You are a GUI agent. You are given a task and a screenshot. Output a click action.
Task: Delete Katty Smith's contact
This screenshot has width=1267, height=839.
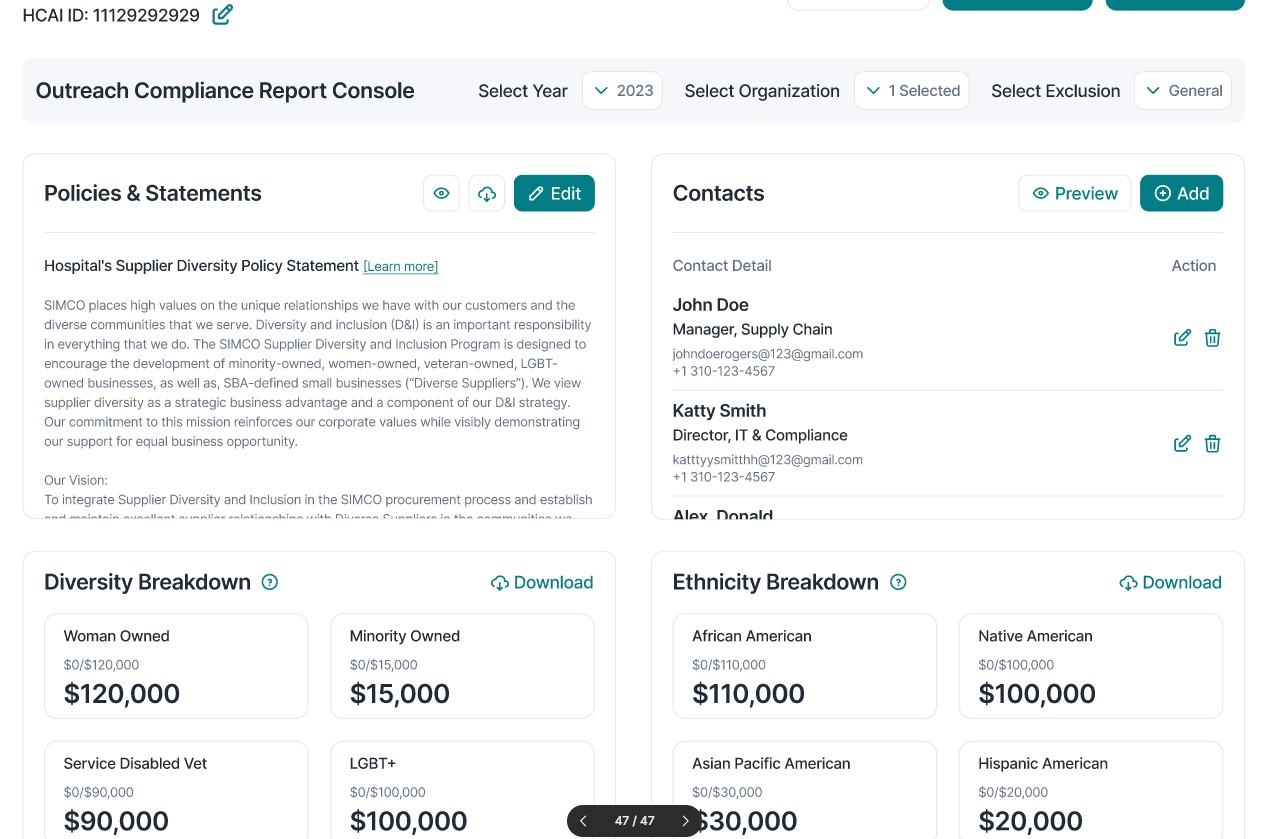tap(1212, 444)
